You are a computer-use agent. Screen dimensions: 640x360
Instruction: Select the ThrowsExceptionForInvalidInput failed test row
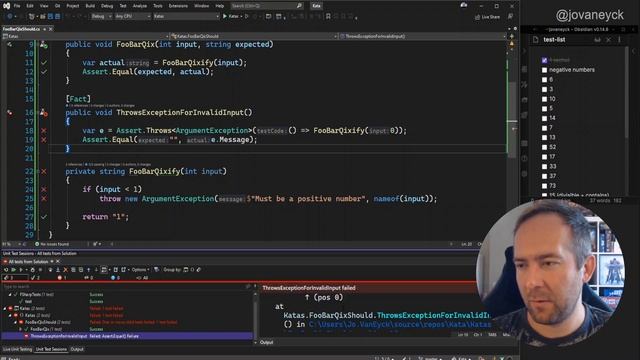tap(127, 336)
